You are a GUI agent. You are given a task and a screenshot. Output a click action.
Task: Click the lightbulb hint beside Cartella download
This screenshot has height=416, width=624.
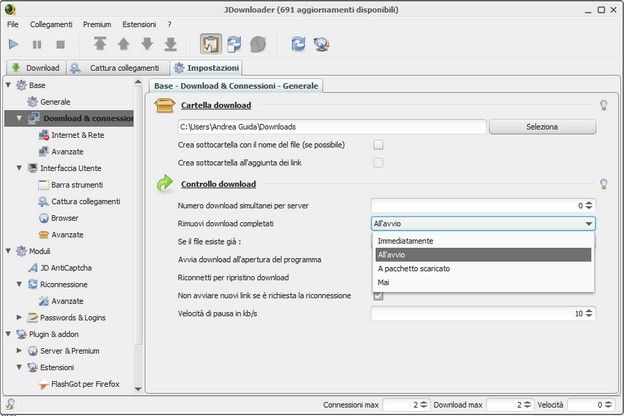(604, 105)
